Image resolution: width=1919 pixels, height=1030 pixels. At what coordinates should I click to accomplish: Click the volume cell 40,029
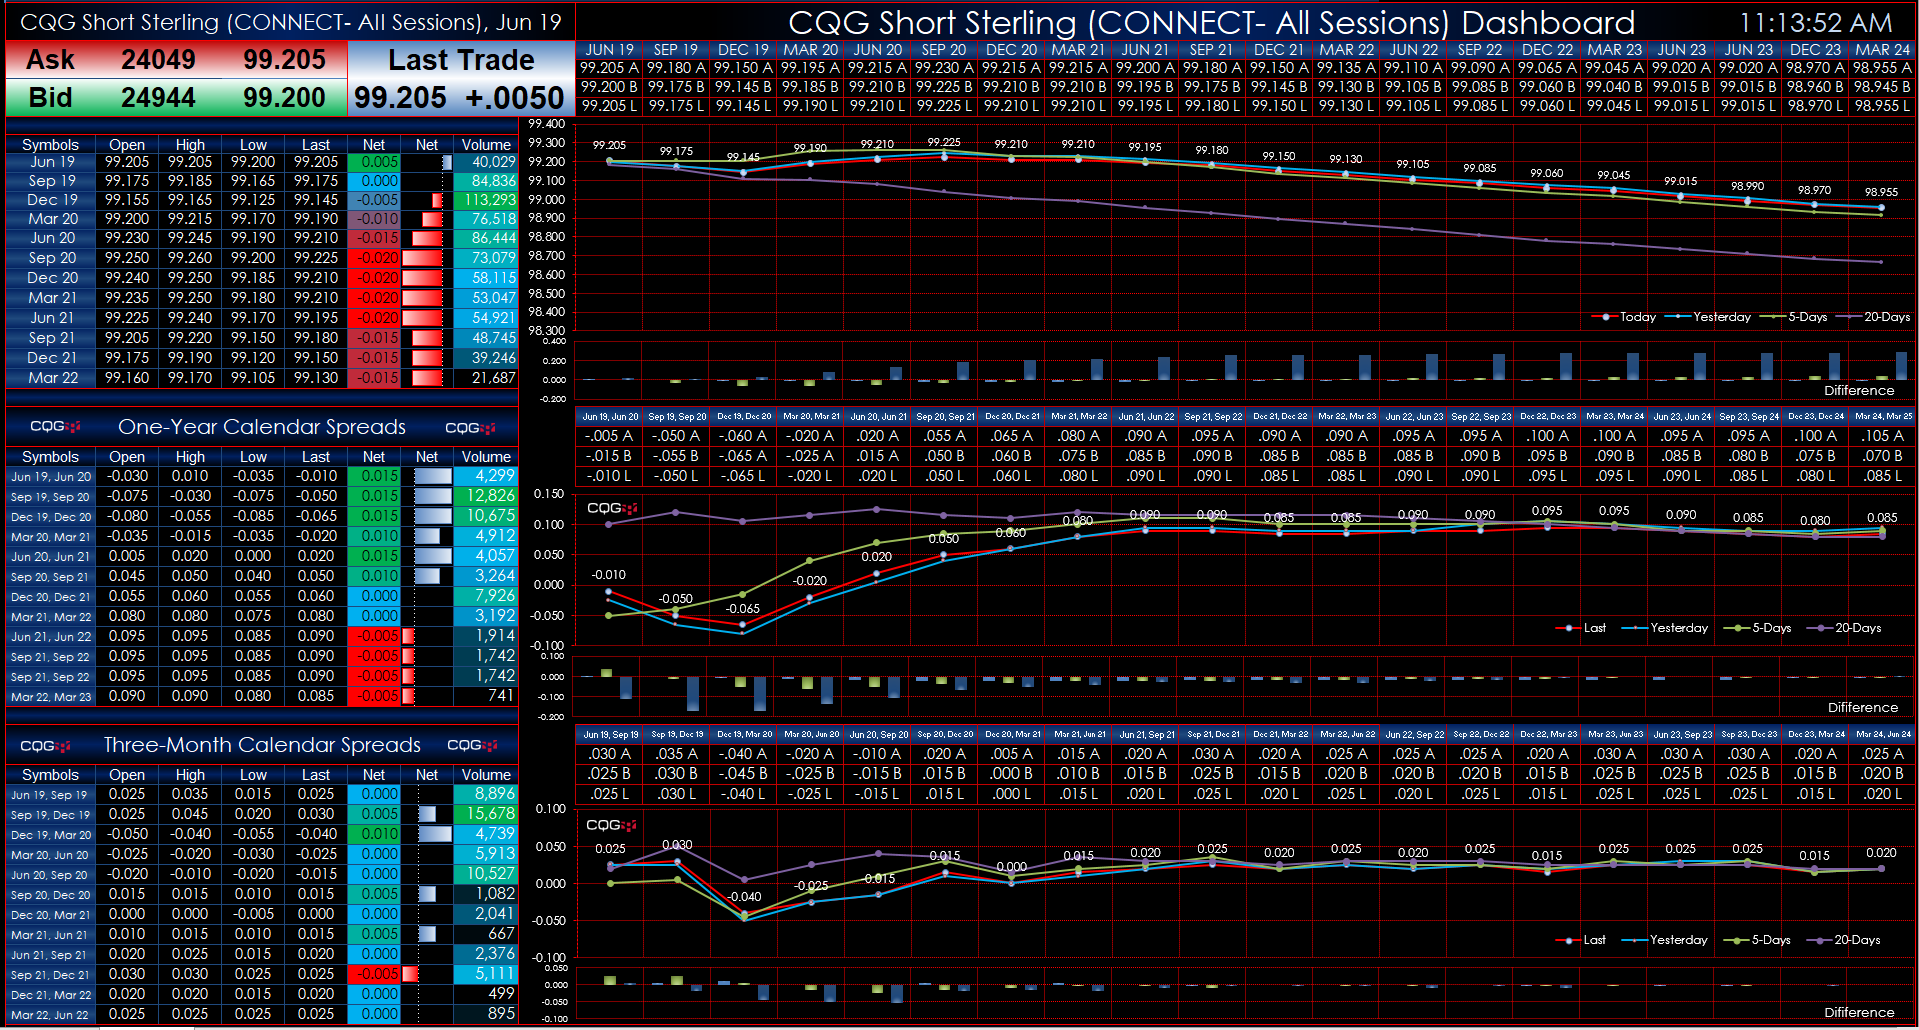point(486,162)
